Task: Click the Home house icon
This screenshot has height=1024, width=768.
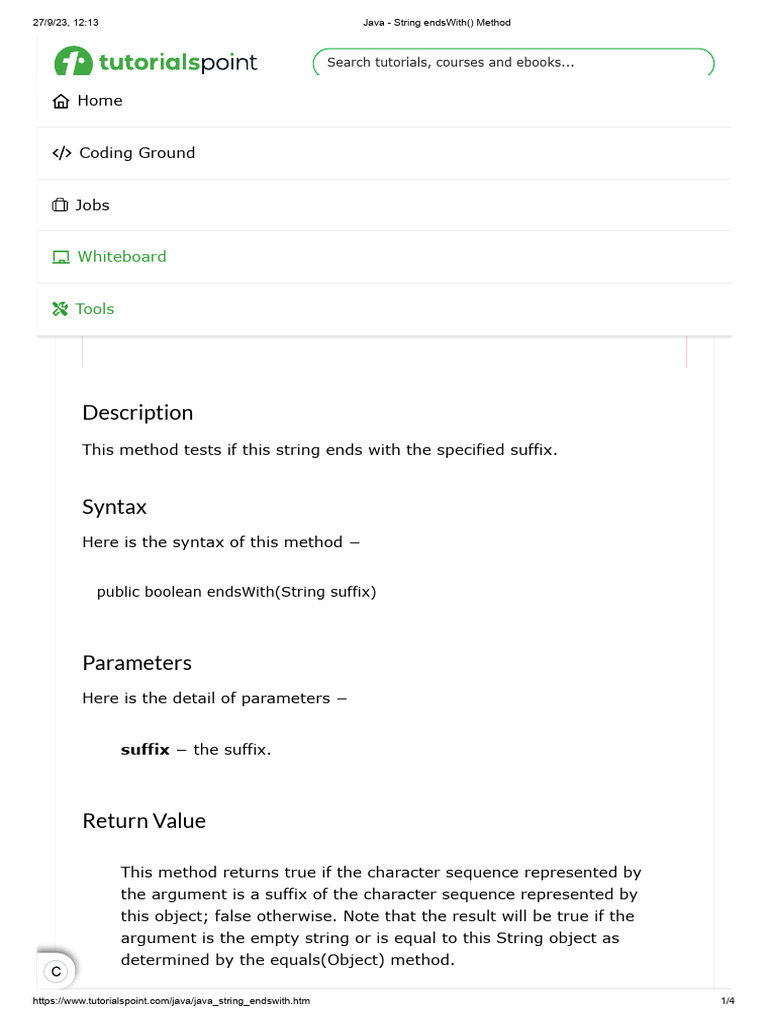Action: 61,101
